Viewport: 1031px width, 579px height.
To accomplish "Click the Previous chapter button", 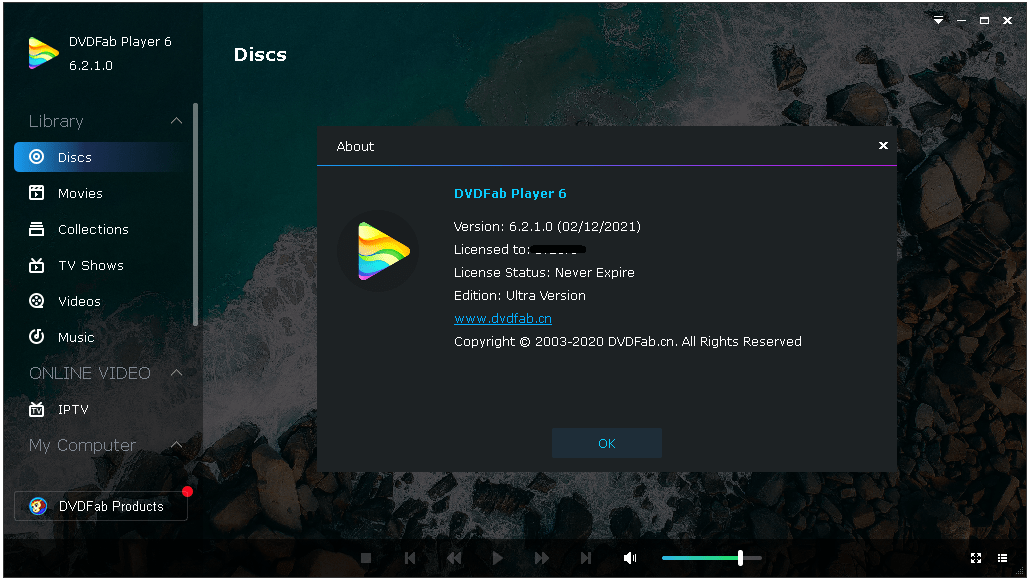I will (410, 558).
